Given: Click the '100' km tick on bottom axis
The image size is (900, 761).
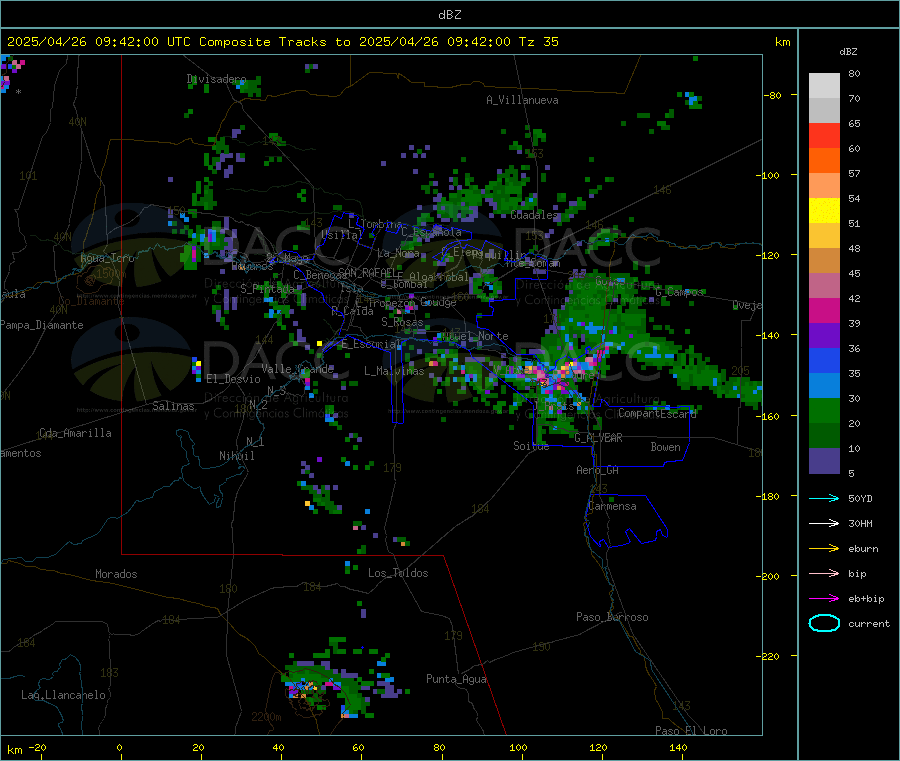Looking at the screenshot, I should point(518,748).
